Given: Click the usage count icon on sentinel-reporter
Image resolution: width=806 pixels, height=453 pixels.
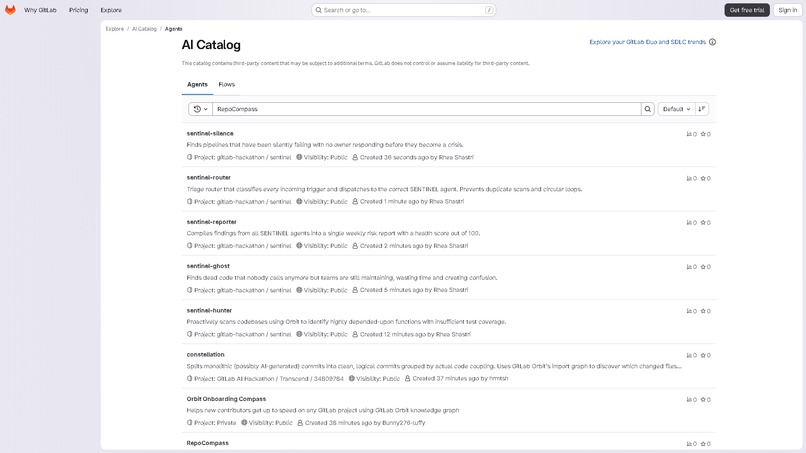Looking at the screenshot, I should tap(689, 223).
